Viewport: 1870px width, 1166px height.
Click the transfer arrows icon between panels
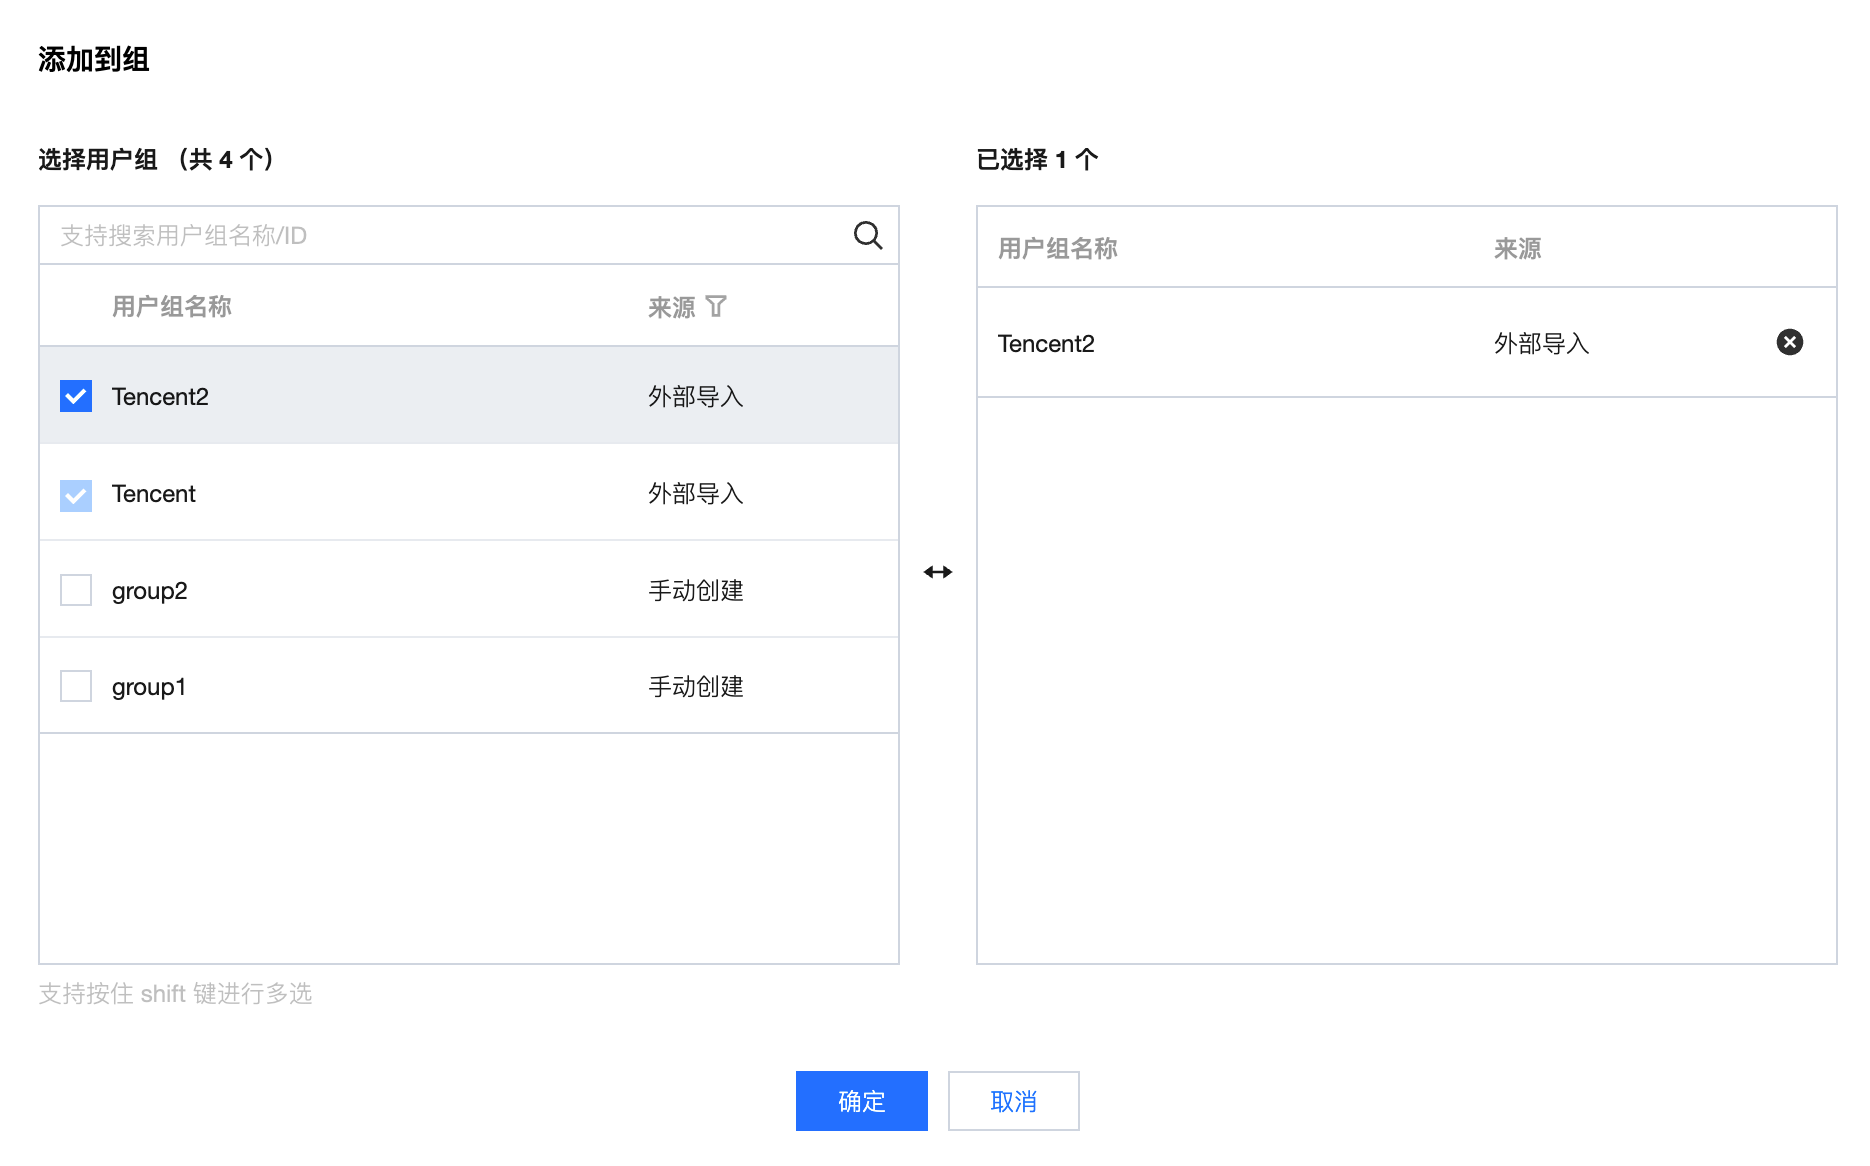click(x=938, y=572)
